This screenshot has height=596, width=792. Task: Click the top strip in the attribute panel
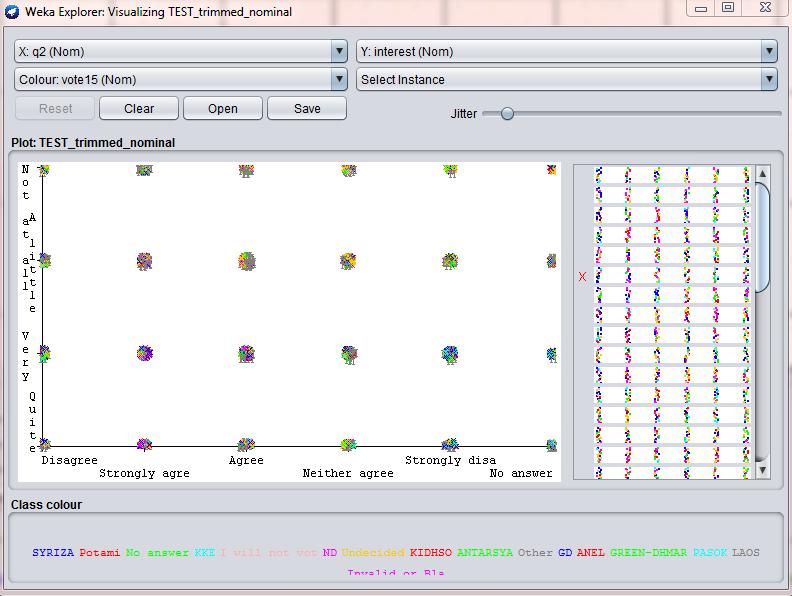coord(672,175)
